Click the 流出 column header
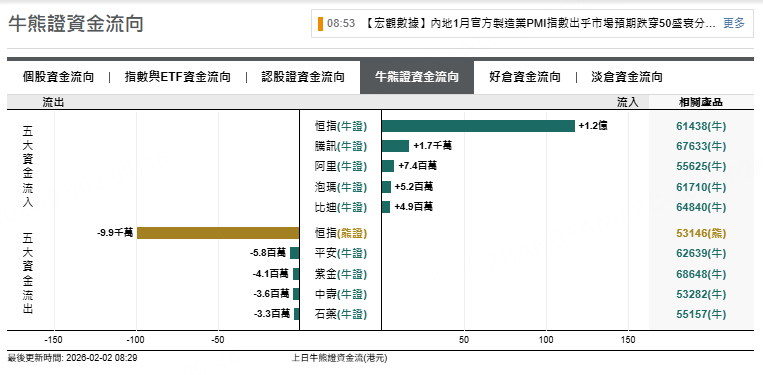The width and height of the screenshot is (763, 375). [53, 102]
